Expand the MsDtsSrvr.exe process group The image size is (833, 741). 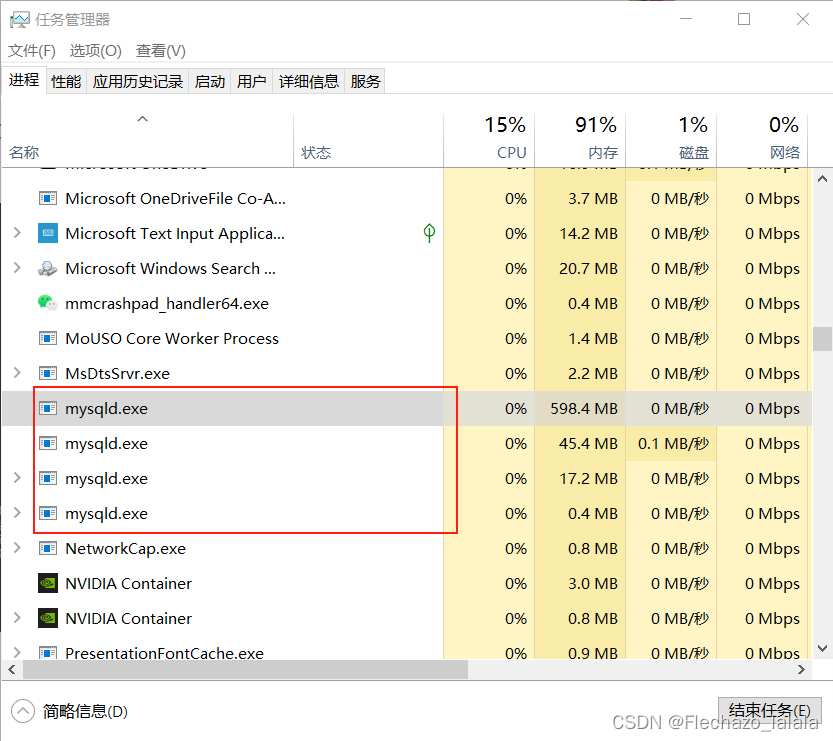coord(17,373)
